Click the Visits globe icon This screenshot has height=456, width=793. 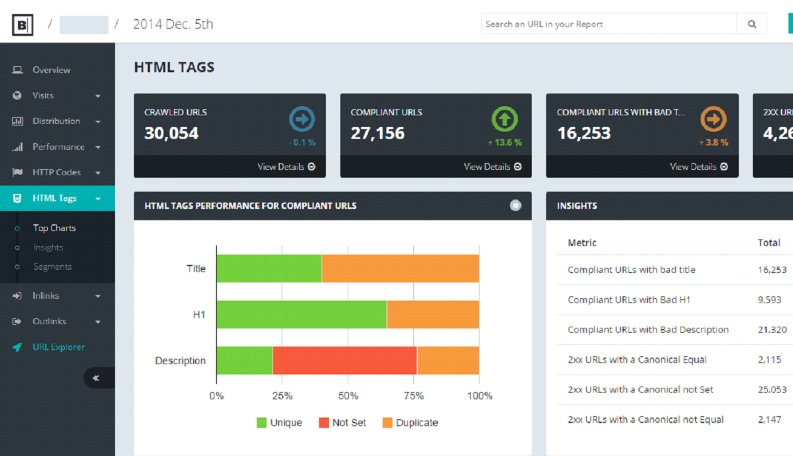(x=17, y=95)
